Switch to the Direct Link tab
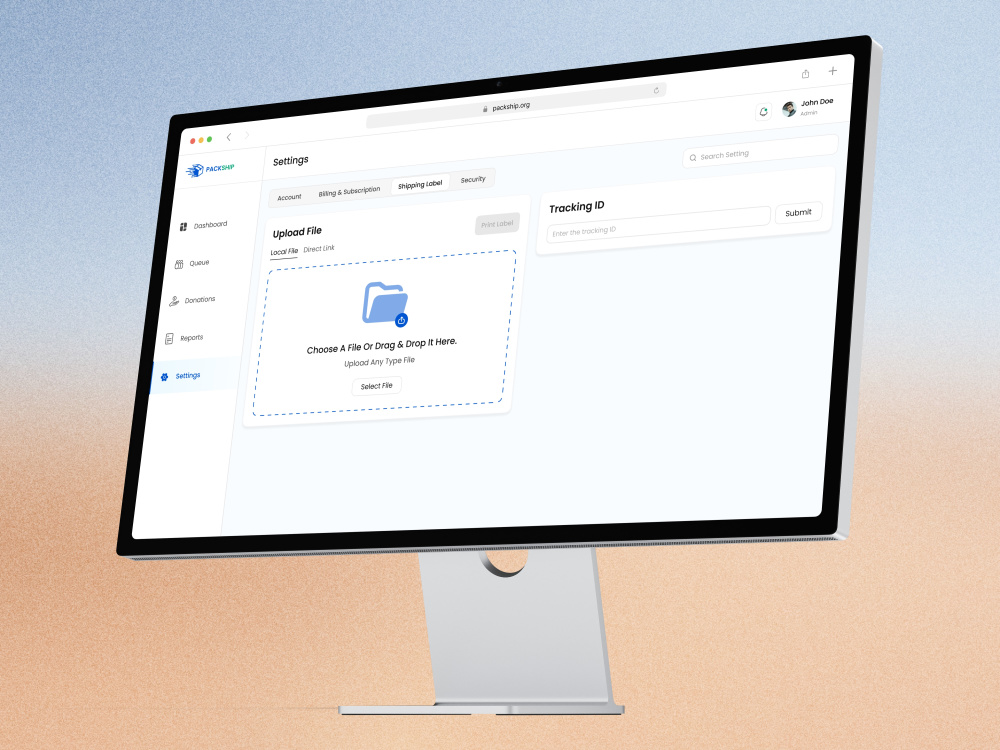 coord(319,249)
